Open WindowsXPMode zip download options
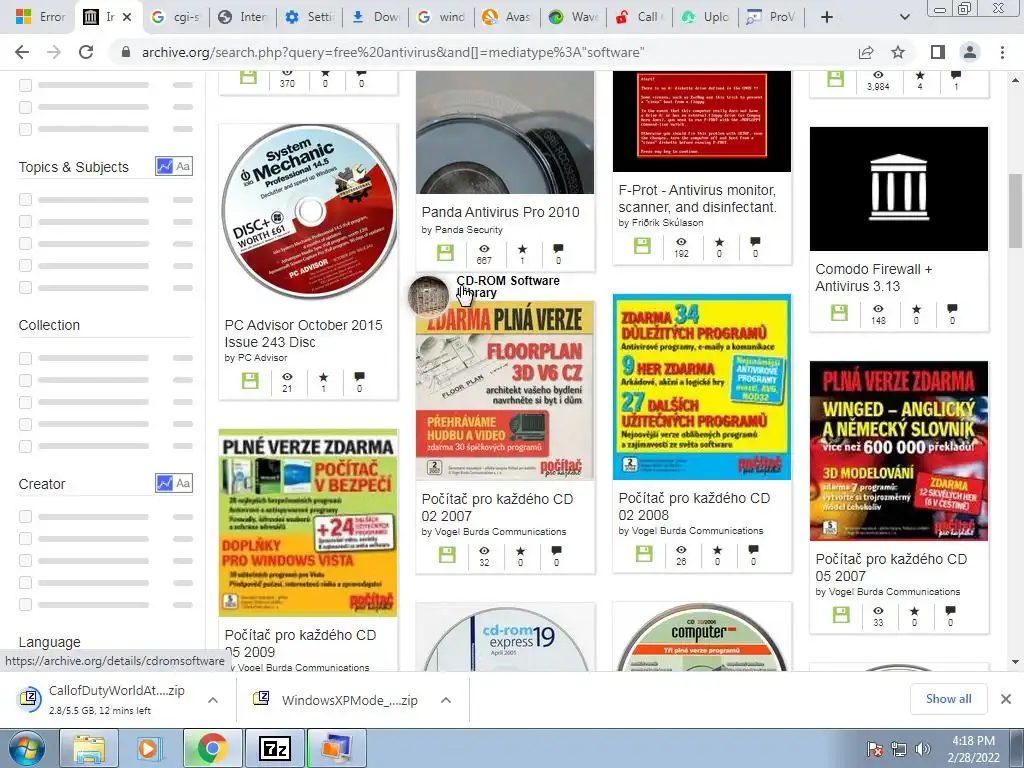The height and width of the screenshot is (768, 1024). (x=446, y=700)
